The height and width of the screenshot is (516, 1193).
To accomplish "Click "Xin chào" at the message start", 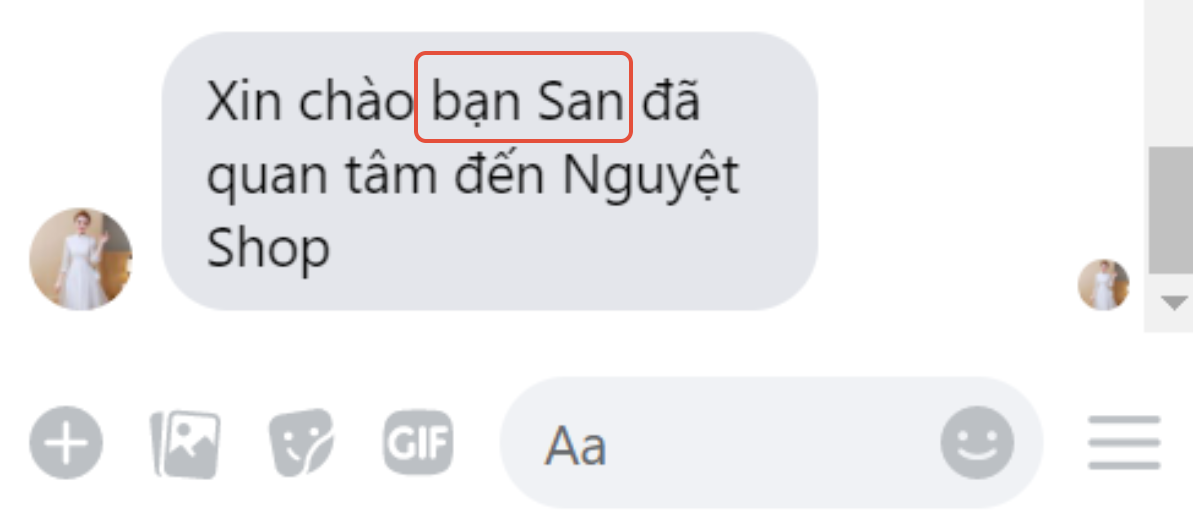I will coord(309,101).
